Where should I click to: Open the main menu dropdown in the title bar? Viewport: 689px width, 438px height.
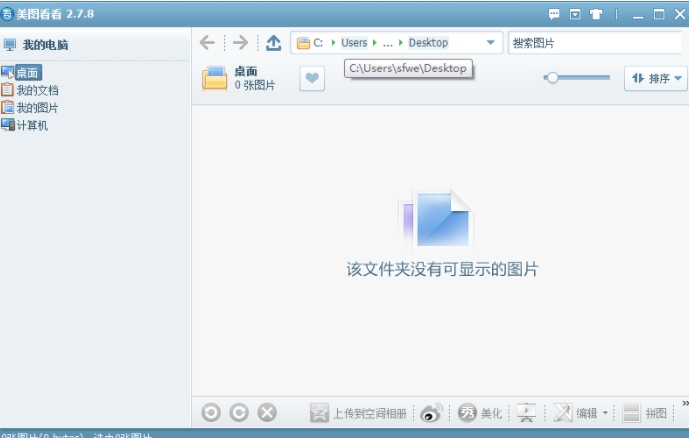point(575,14)
